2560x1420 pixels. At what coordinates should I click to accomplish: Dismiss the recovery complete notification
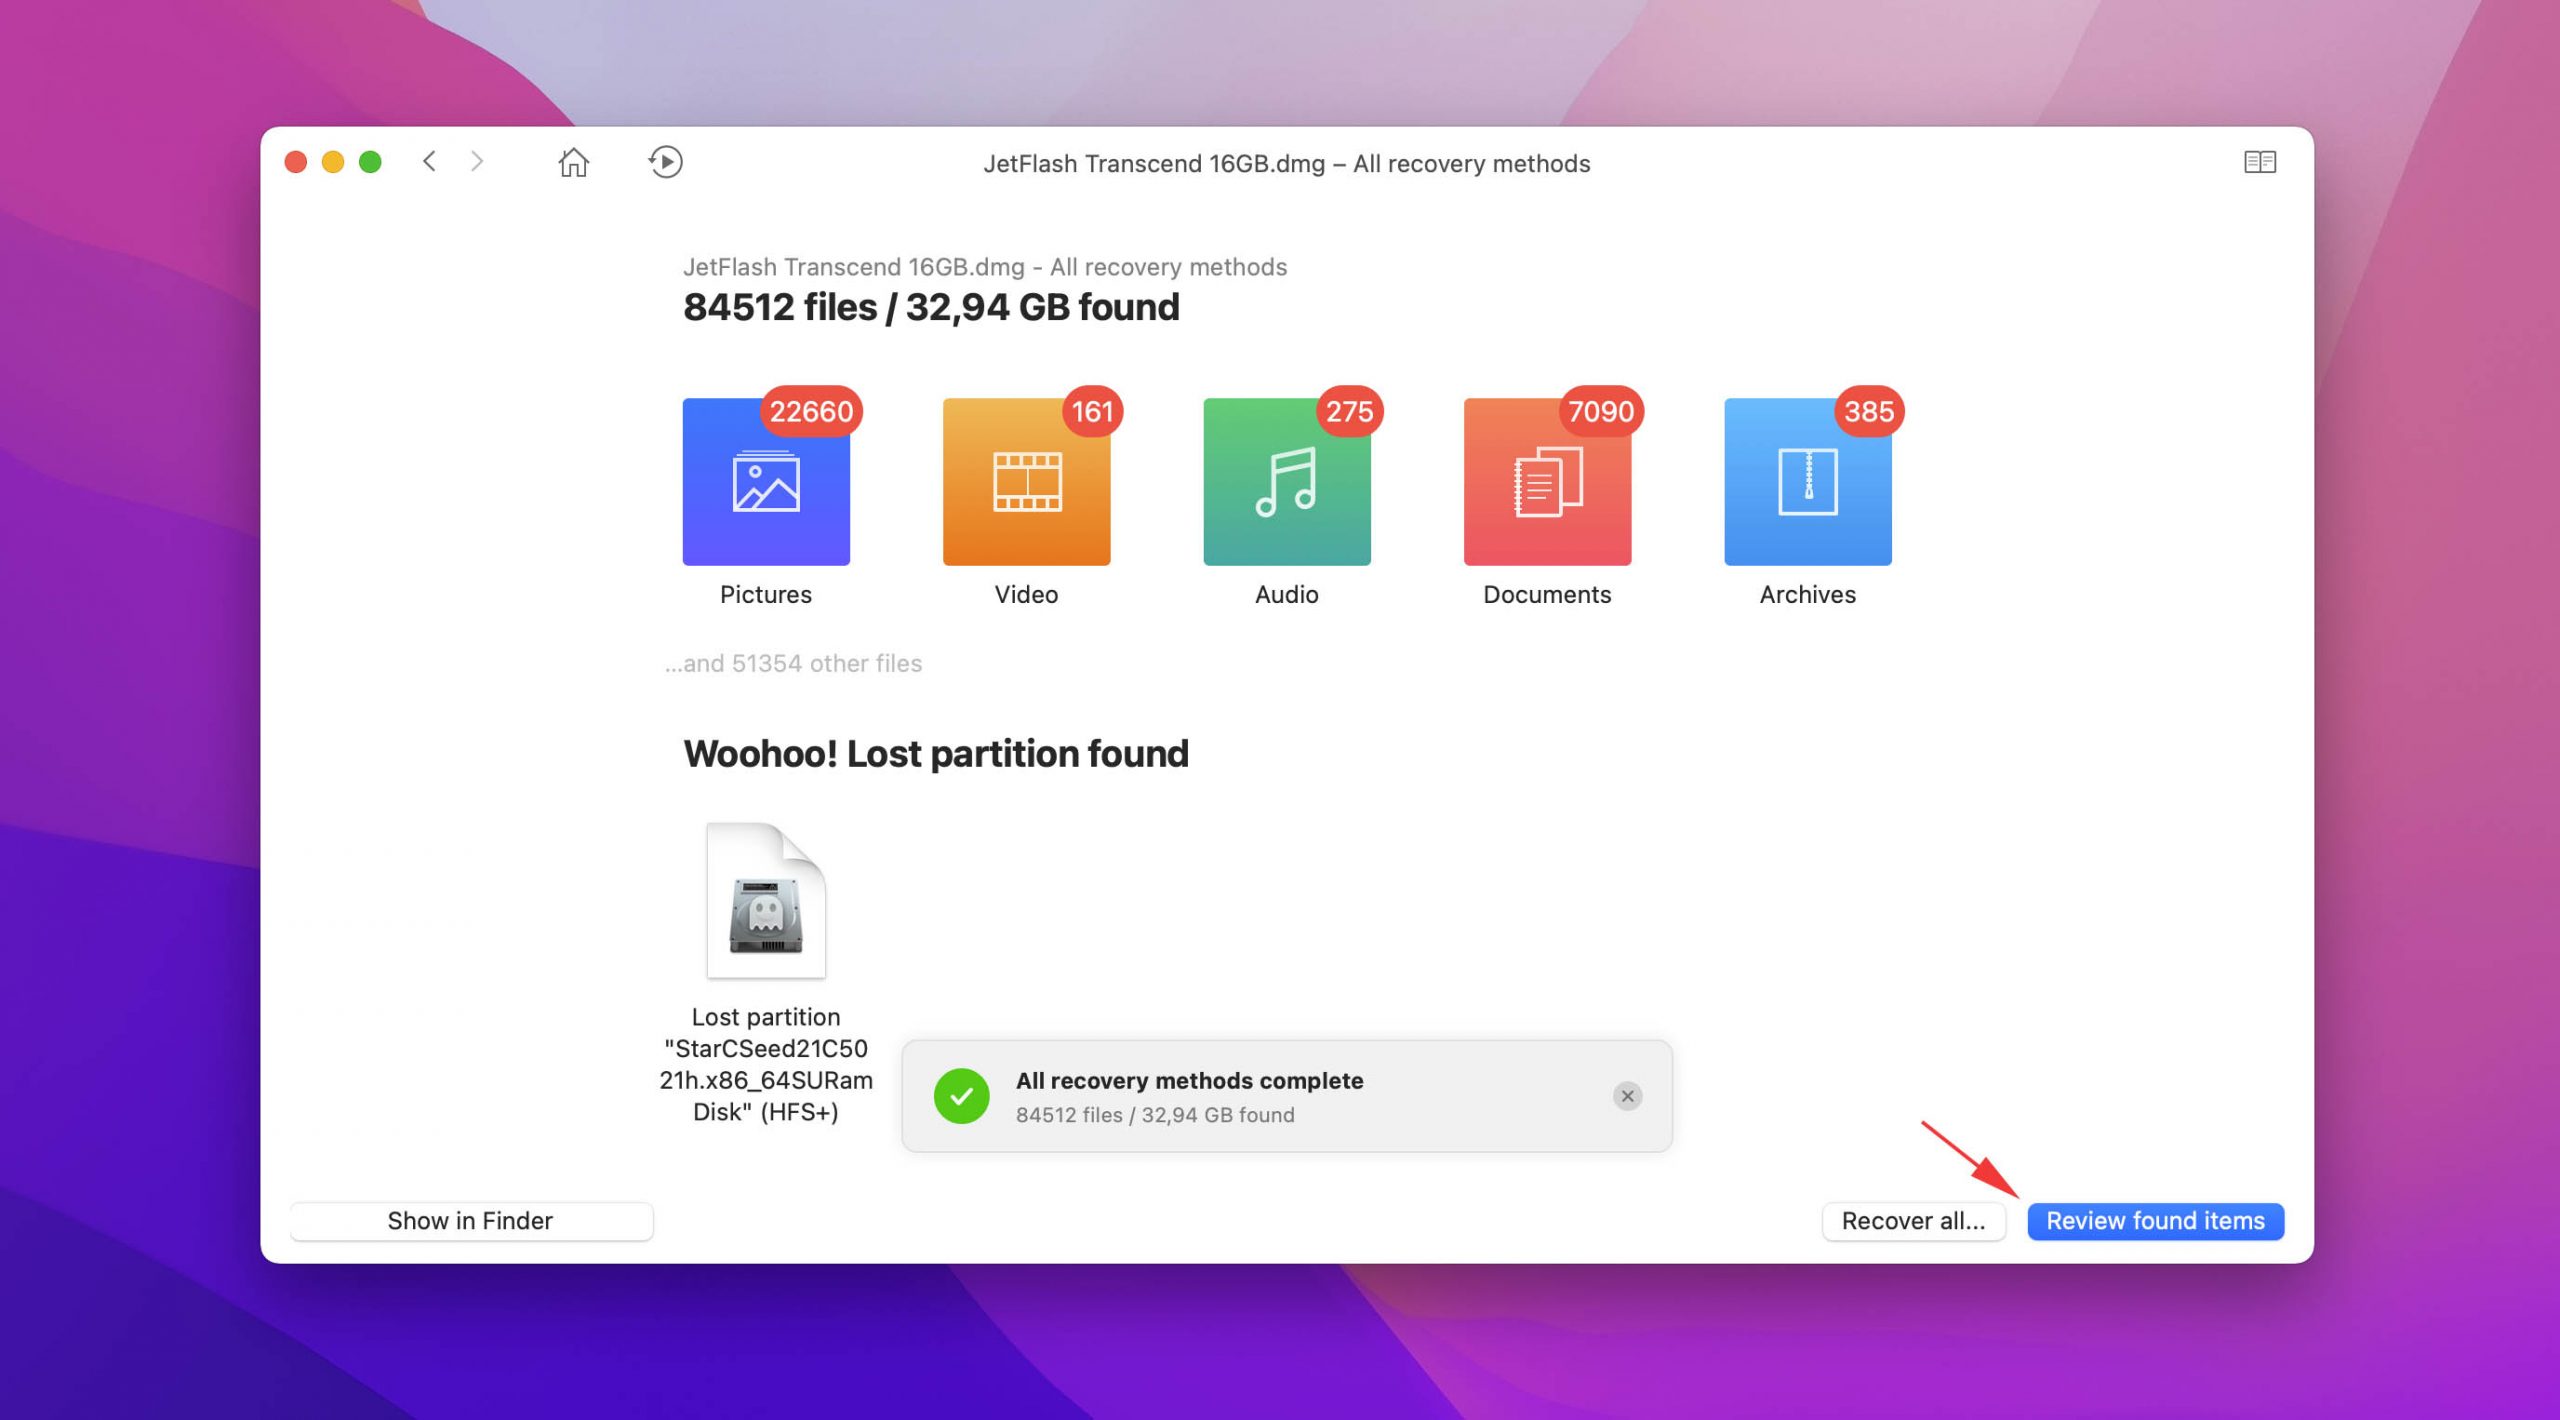1627,1096
